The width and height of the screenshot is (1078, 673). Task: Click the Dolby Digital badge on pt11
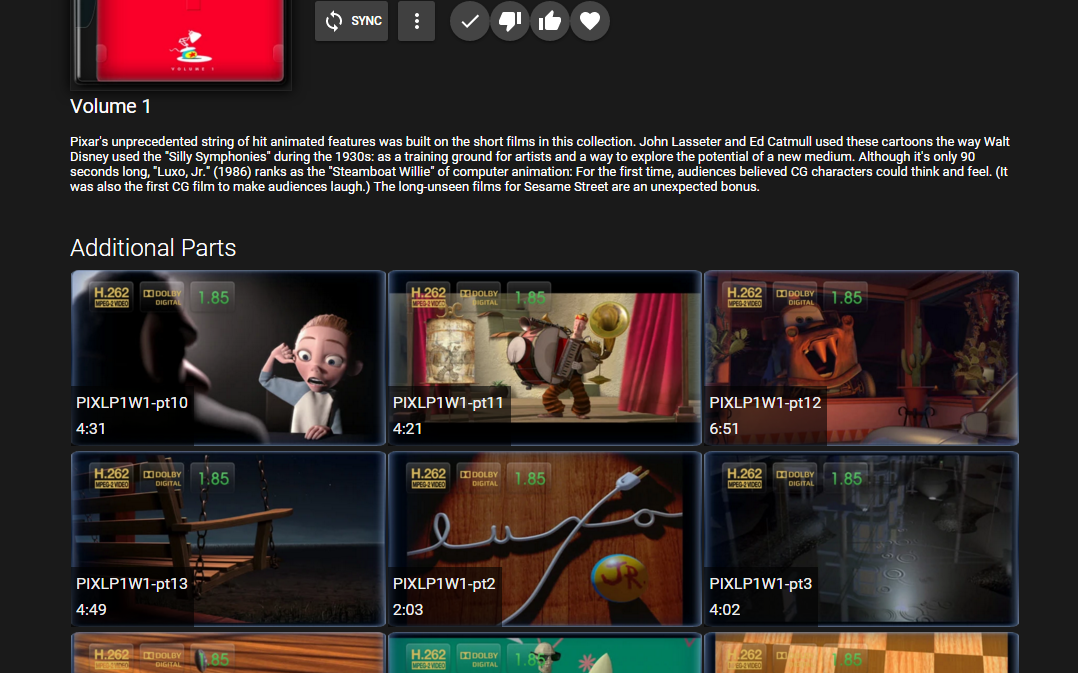click(478, 296)
